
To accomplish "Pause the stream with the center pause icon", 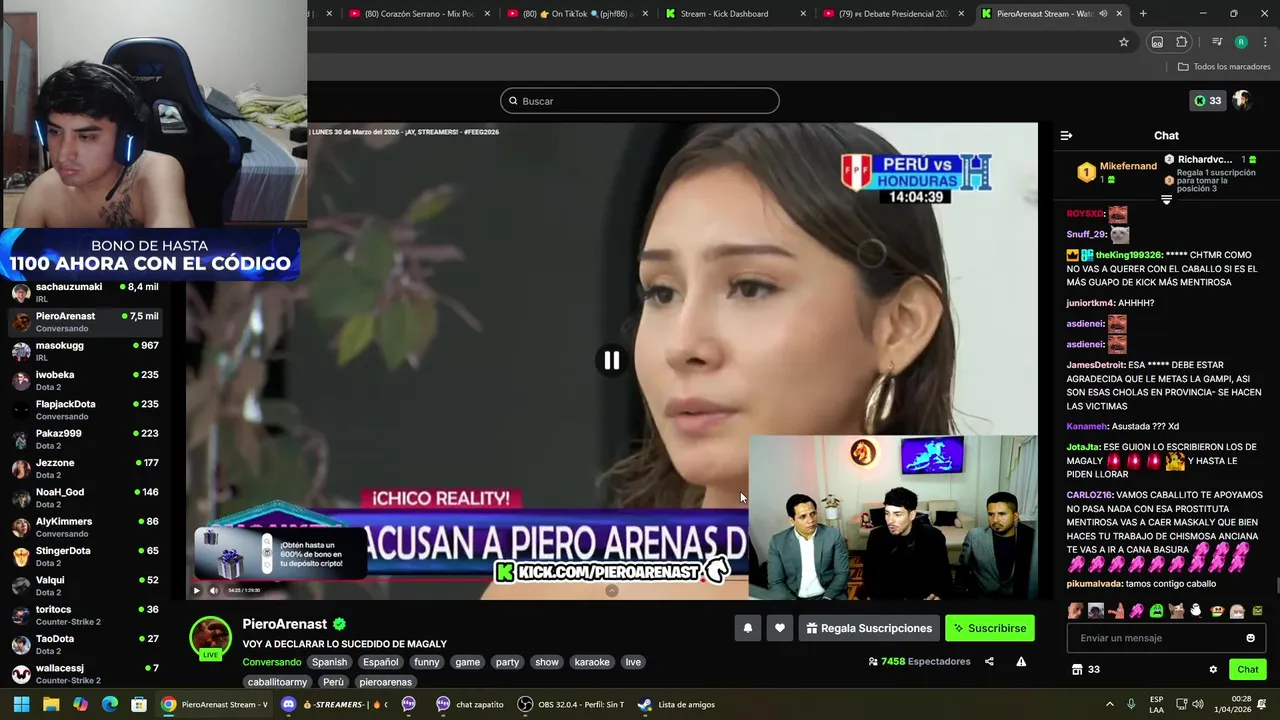I will pos(611,360).
